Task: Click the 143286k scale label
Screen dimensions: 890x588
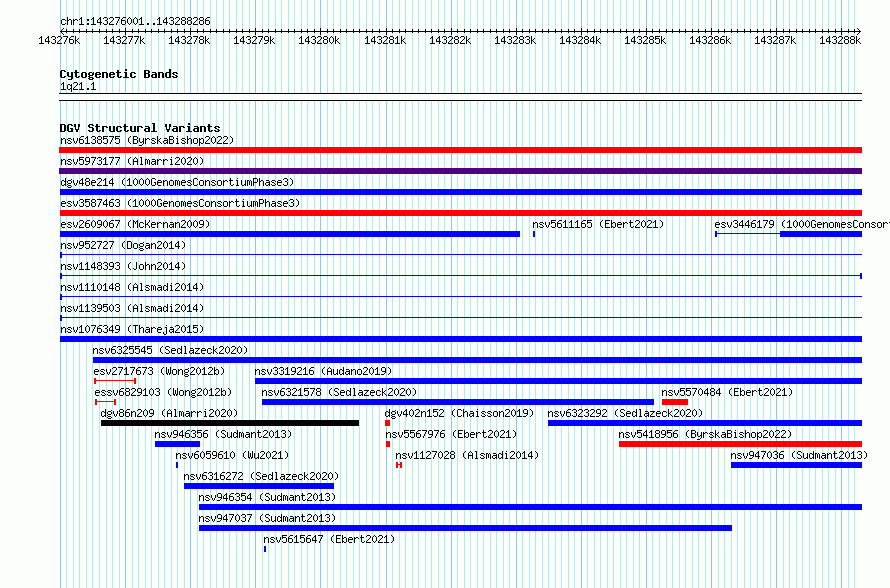Action: point(710,40)
